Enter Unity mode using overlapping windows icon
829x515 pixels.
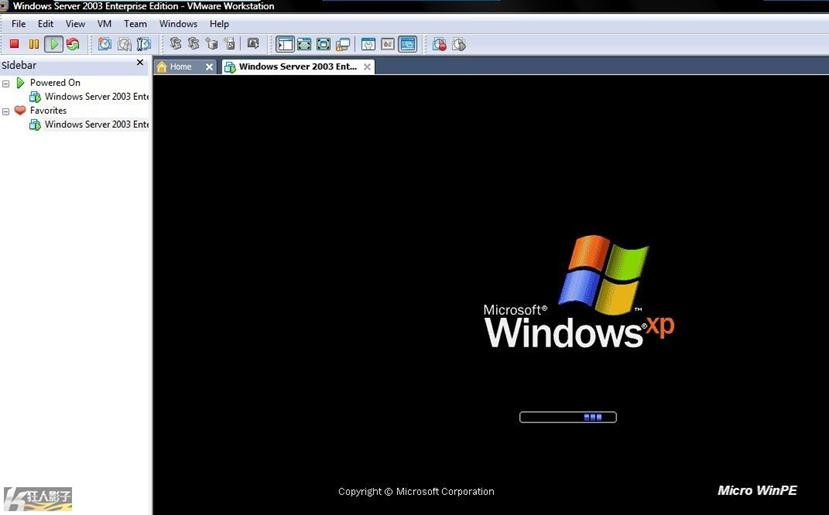343,44
